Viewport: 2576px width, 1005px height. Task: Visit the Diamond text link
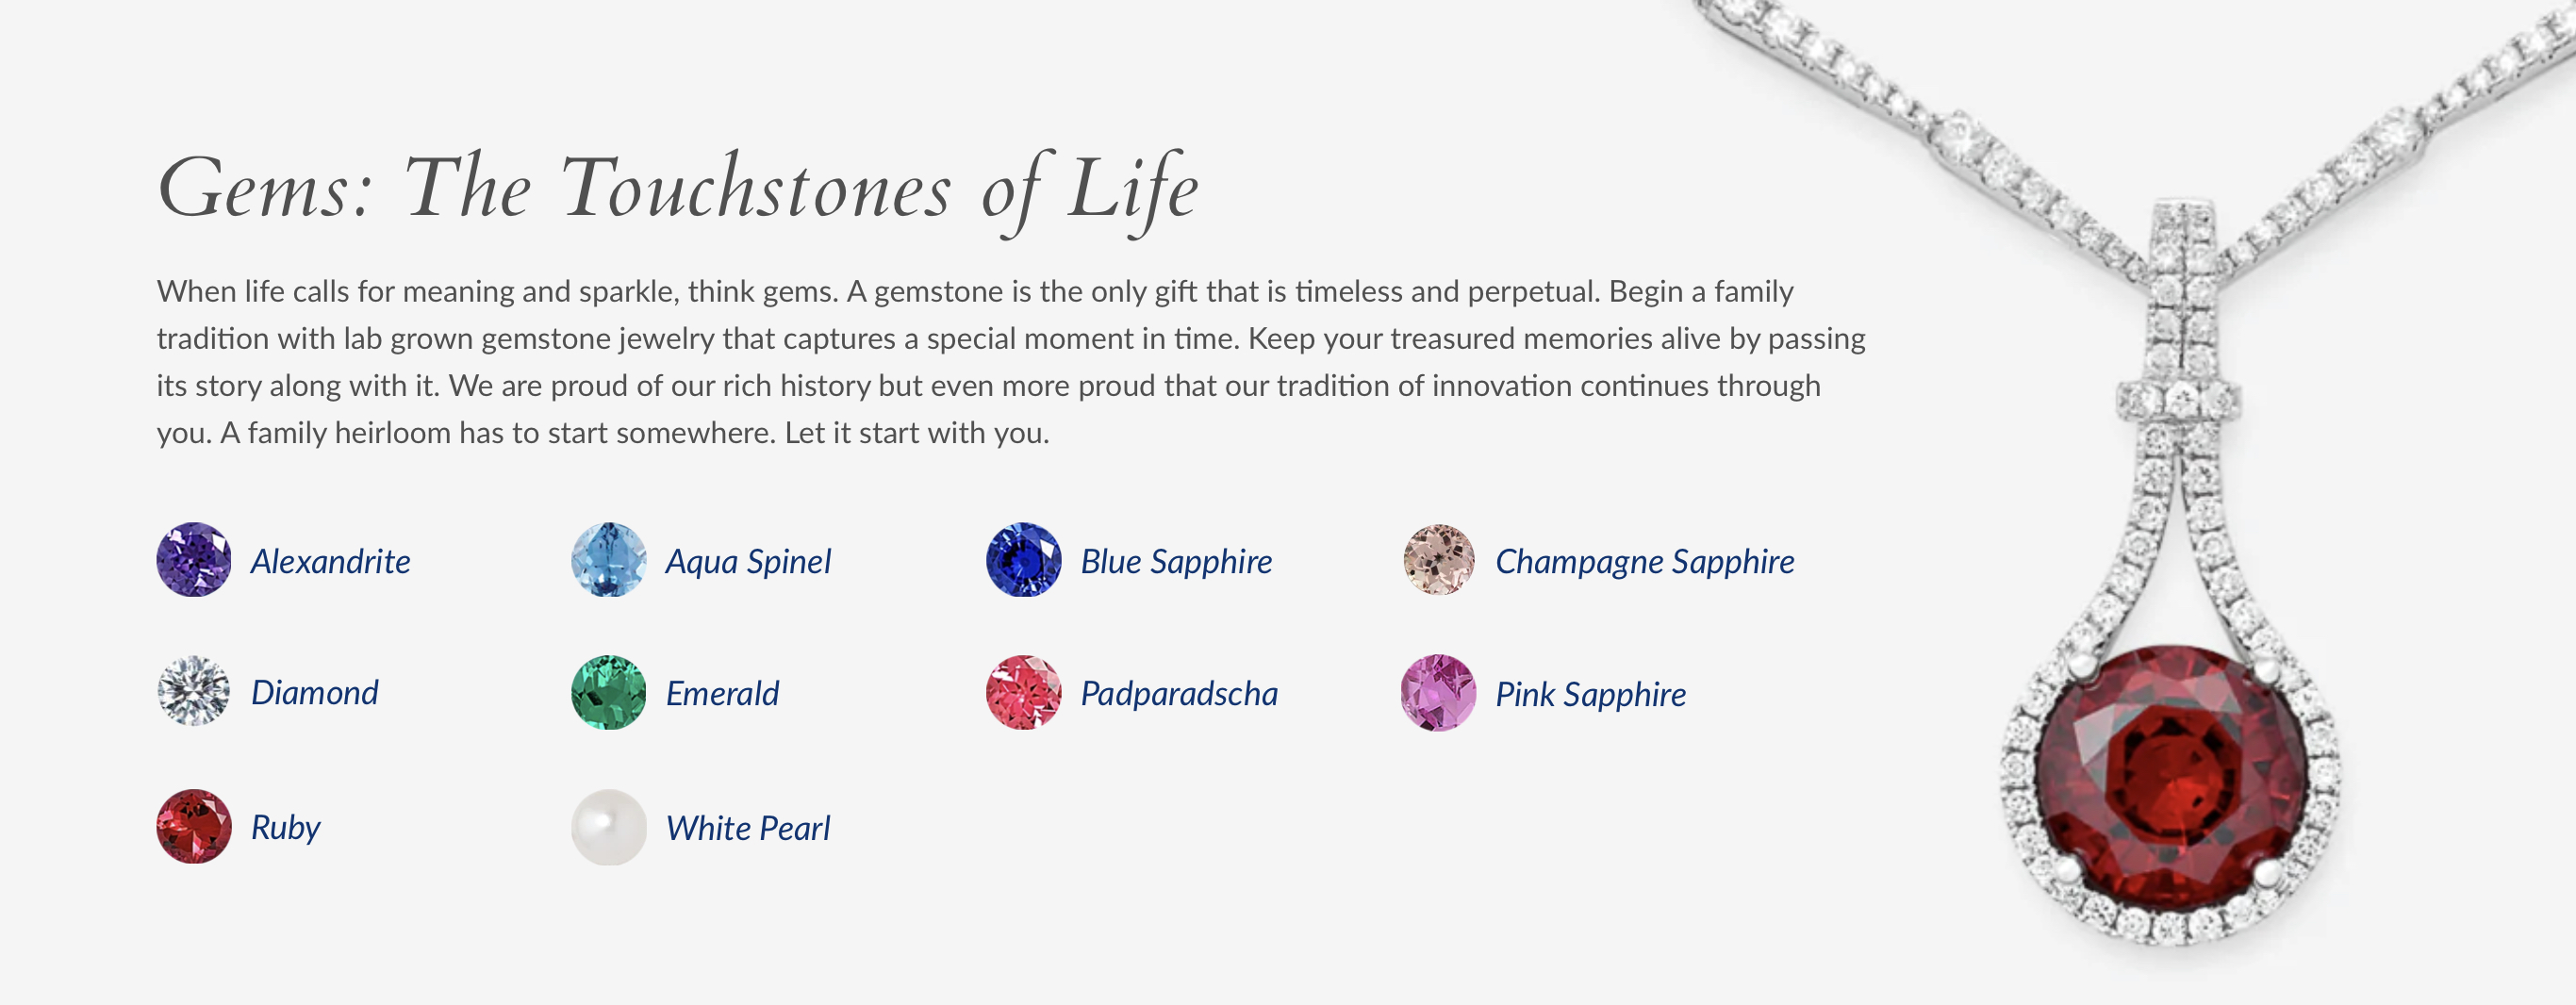pos(314,692)
